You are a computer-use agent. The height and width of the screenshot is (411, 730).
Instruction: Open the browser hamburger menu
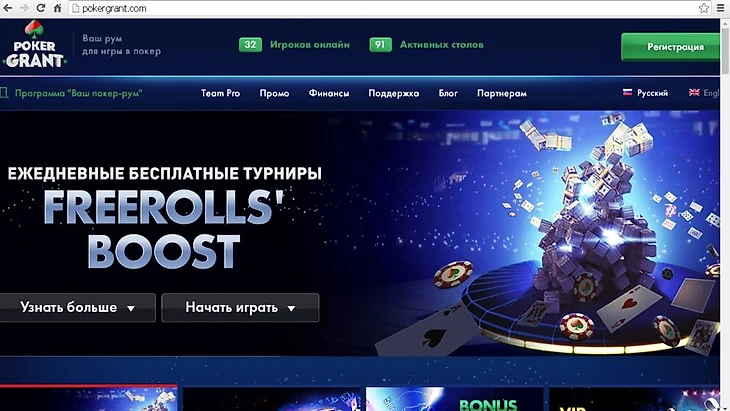(x=721, y=8)
